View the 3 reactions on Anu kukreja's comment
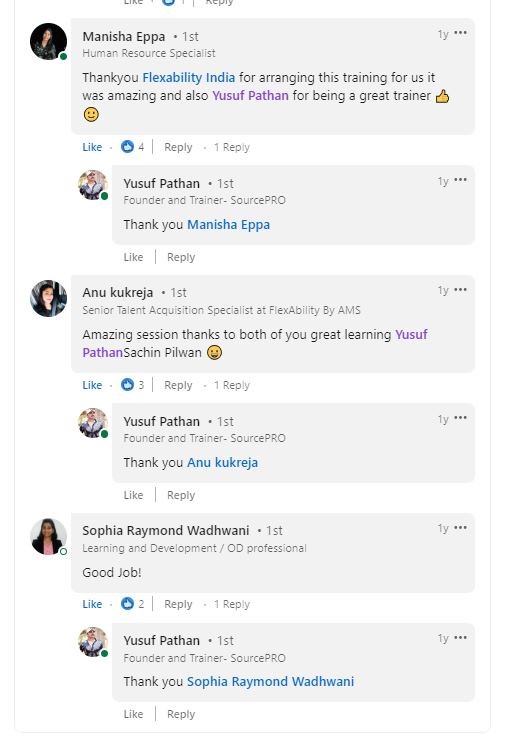 click(132, 385)
